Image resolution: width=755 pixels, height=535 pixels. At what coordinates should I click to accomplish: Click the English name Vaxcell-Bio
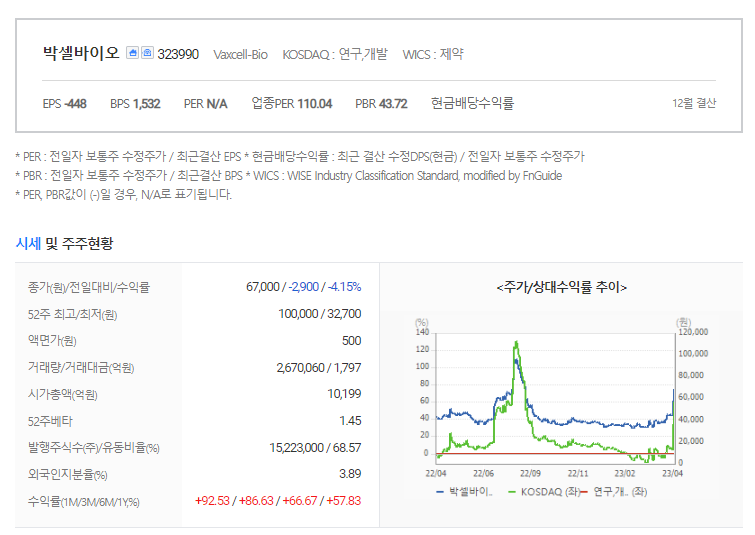click(x=240, y=55)
